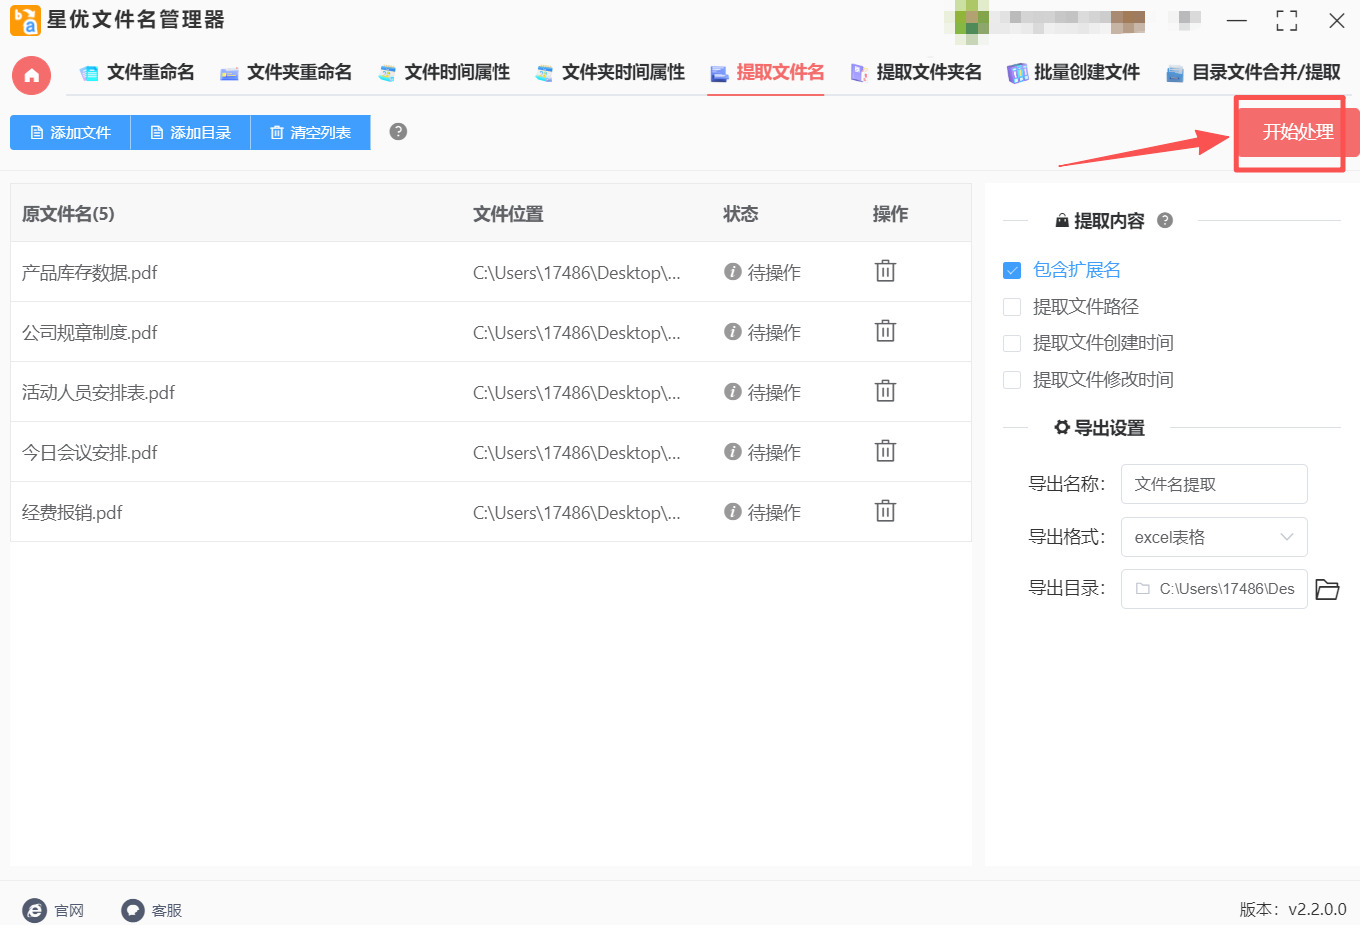Click inside the 导出名称 input field
The height and width of the screenshot is (925, 1360).
pyautogui.click(x=1214, y=484)
